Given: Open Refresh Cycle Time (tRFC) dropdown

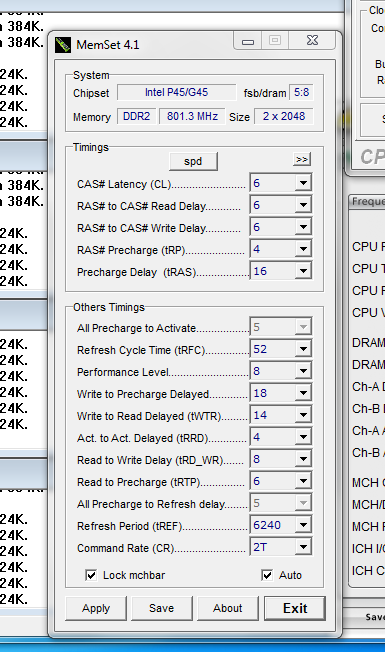Looking at the screenshot, I should (304, 349).
